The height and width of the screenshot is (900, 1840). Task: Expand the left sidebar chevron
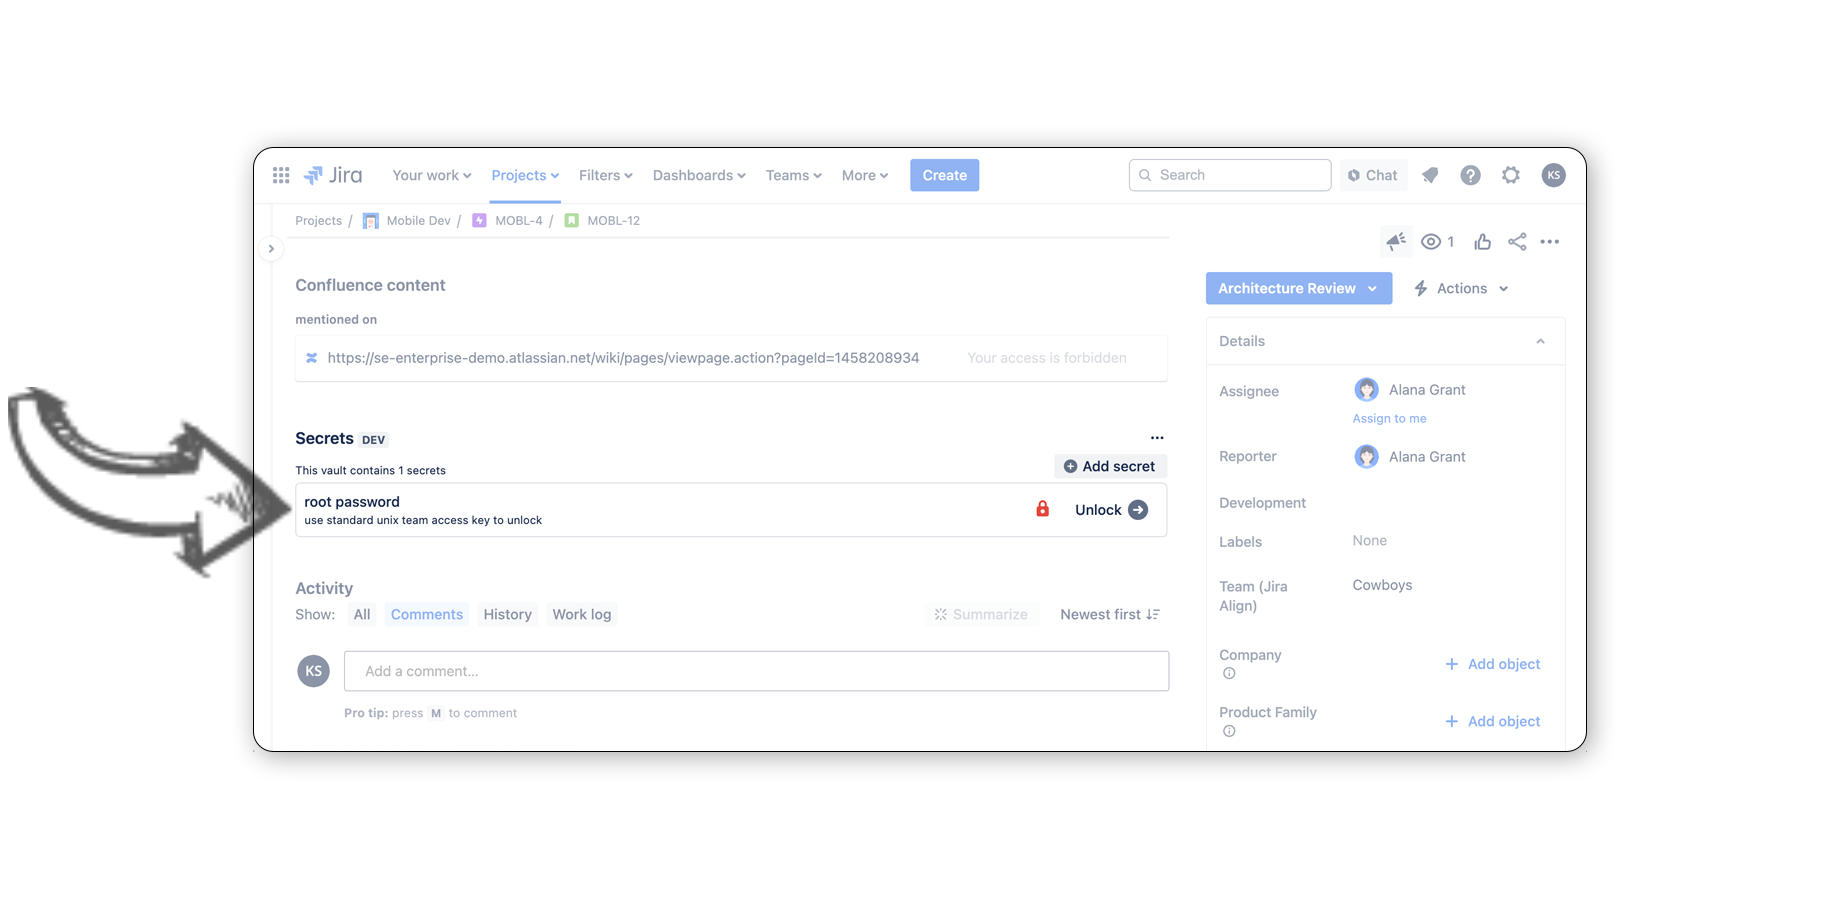pos(271,249)
